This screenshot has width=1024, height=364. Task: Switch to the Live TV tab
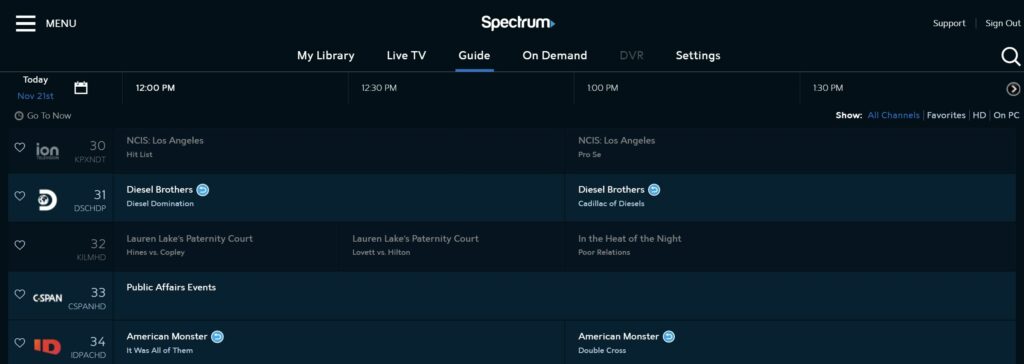click(406, 56)
